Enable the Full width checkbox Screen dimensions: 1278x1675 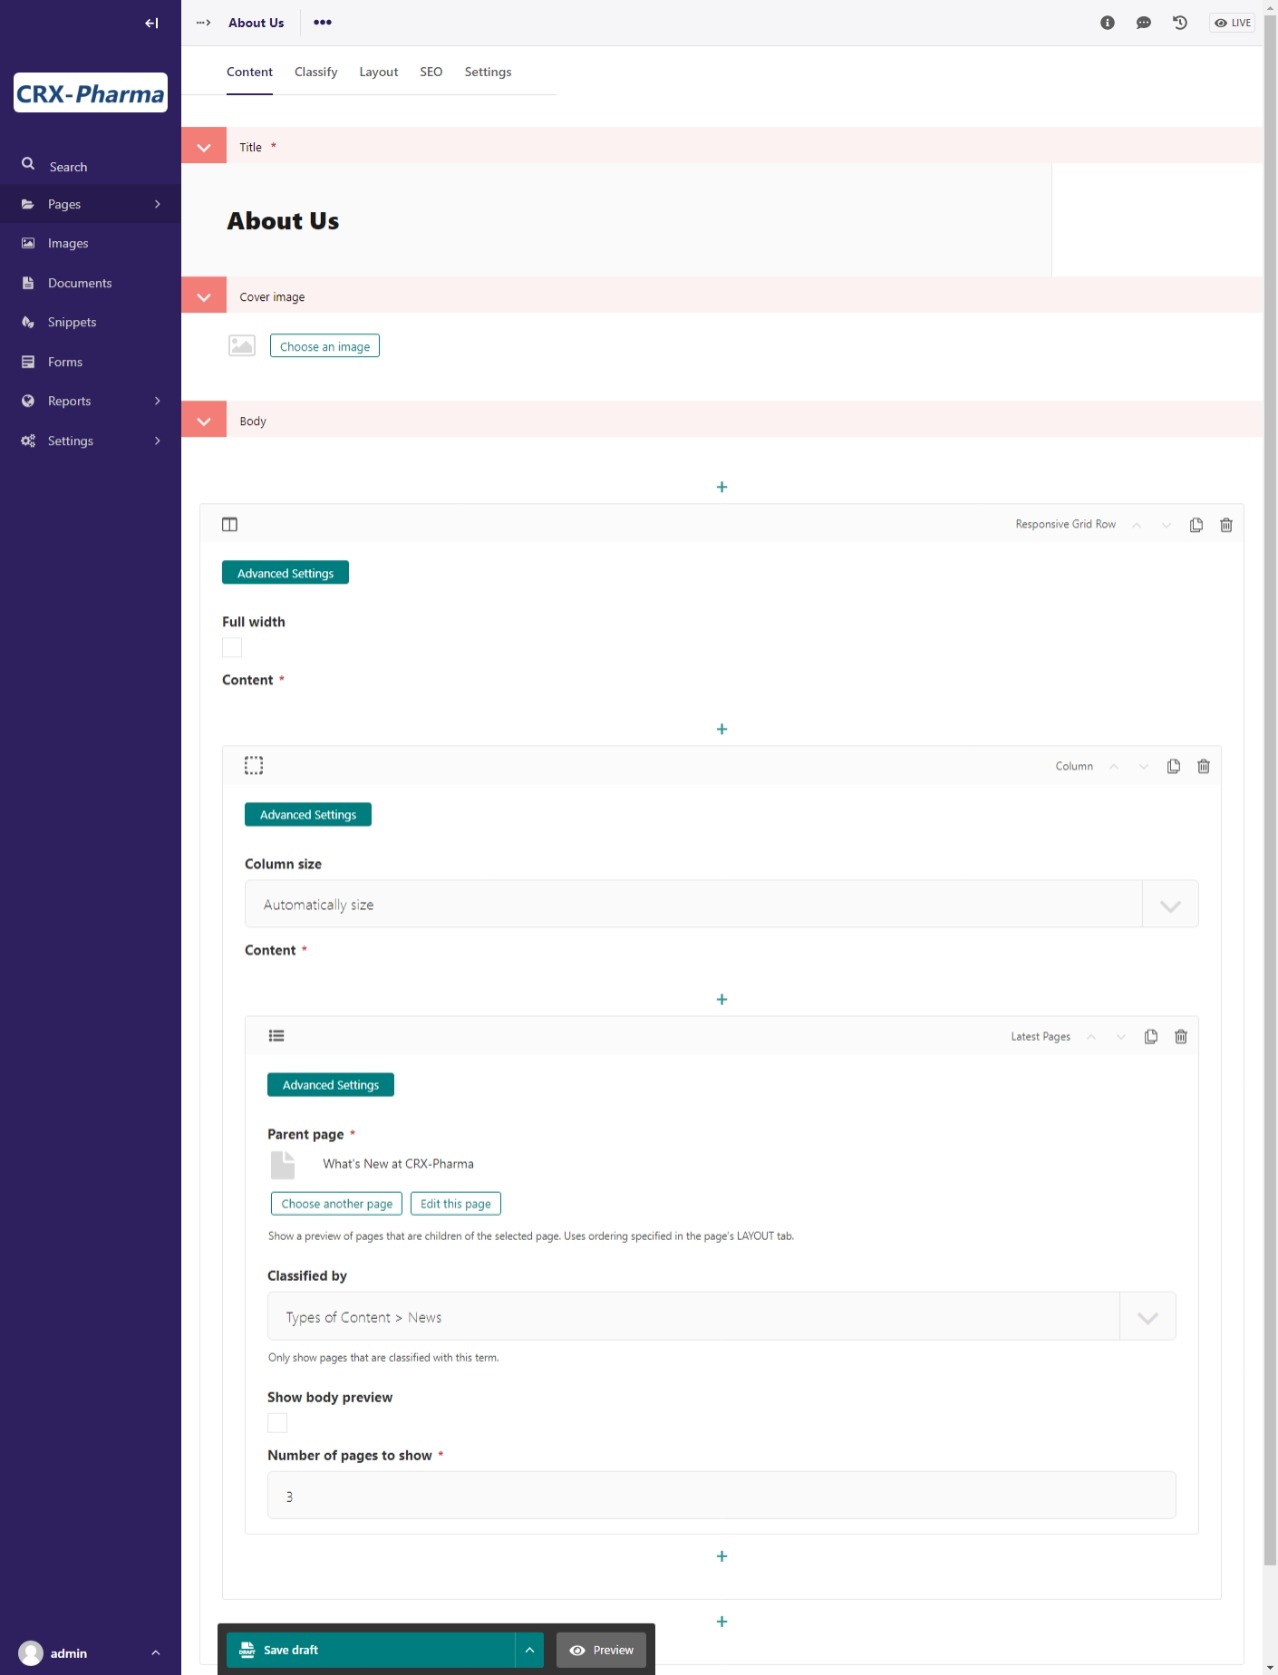pyautogui.click(x=232, y=648)
